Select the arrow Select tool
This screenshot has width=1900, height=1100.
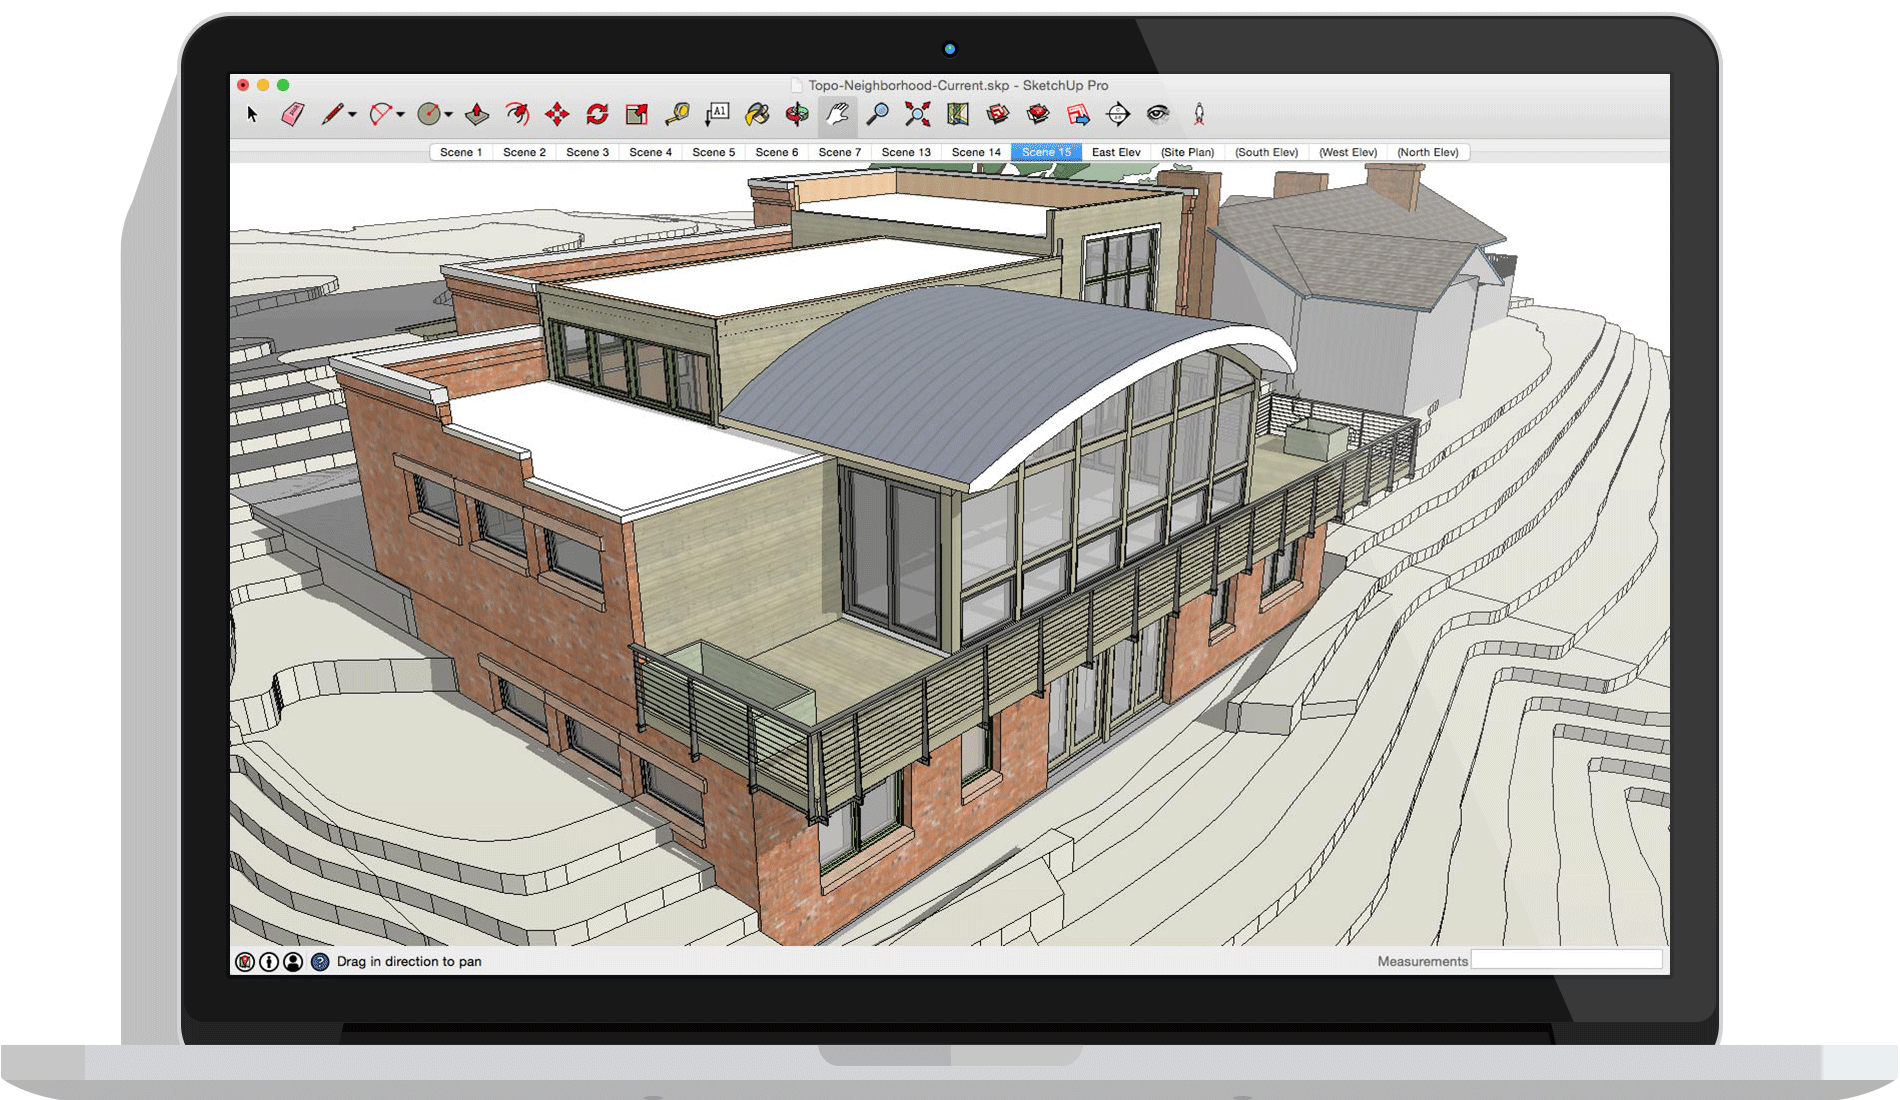(x=251, y=115)
